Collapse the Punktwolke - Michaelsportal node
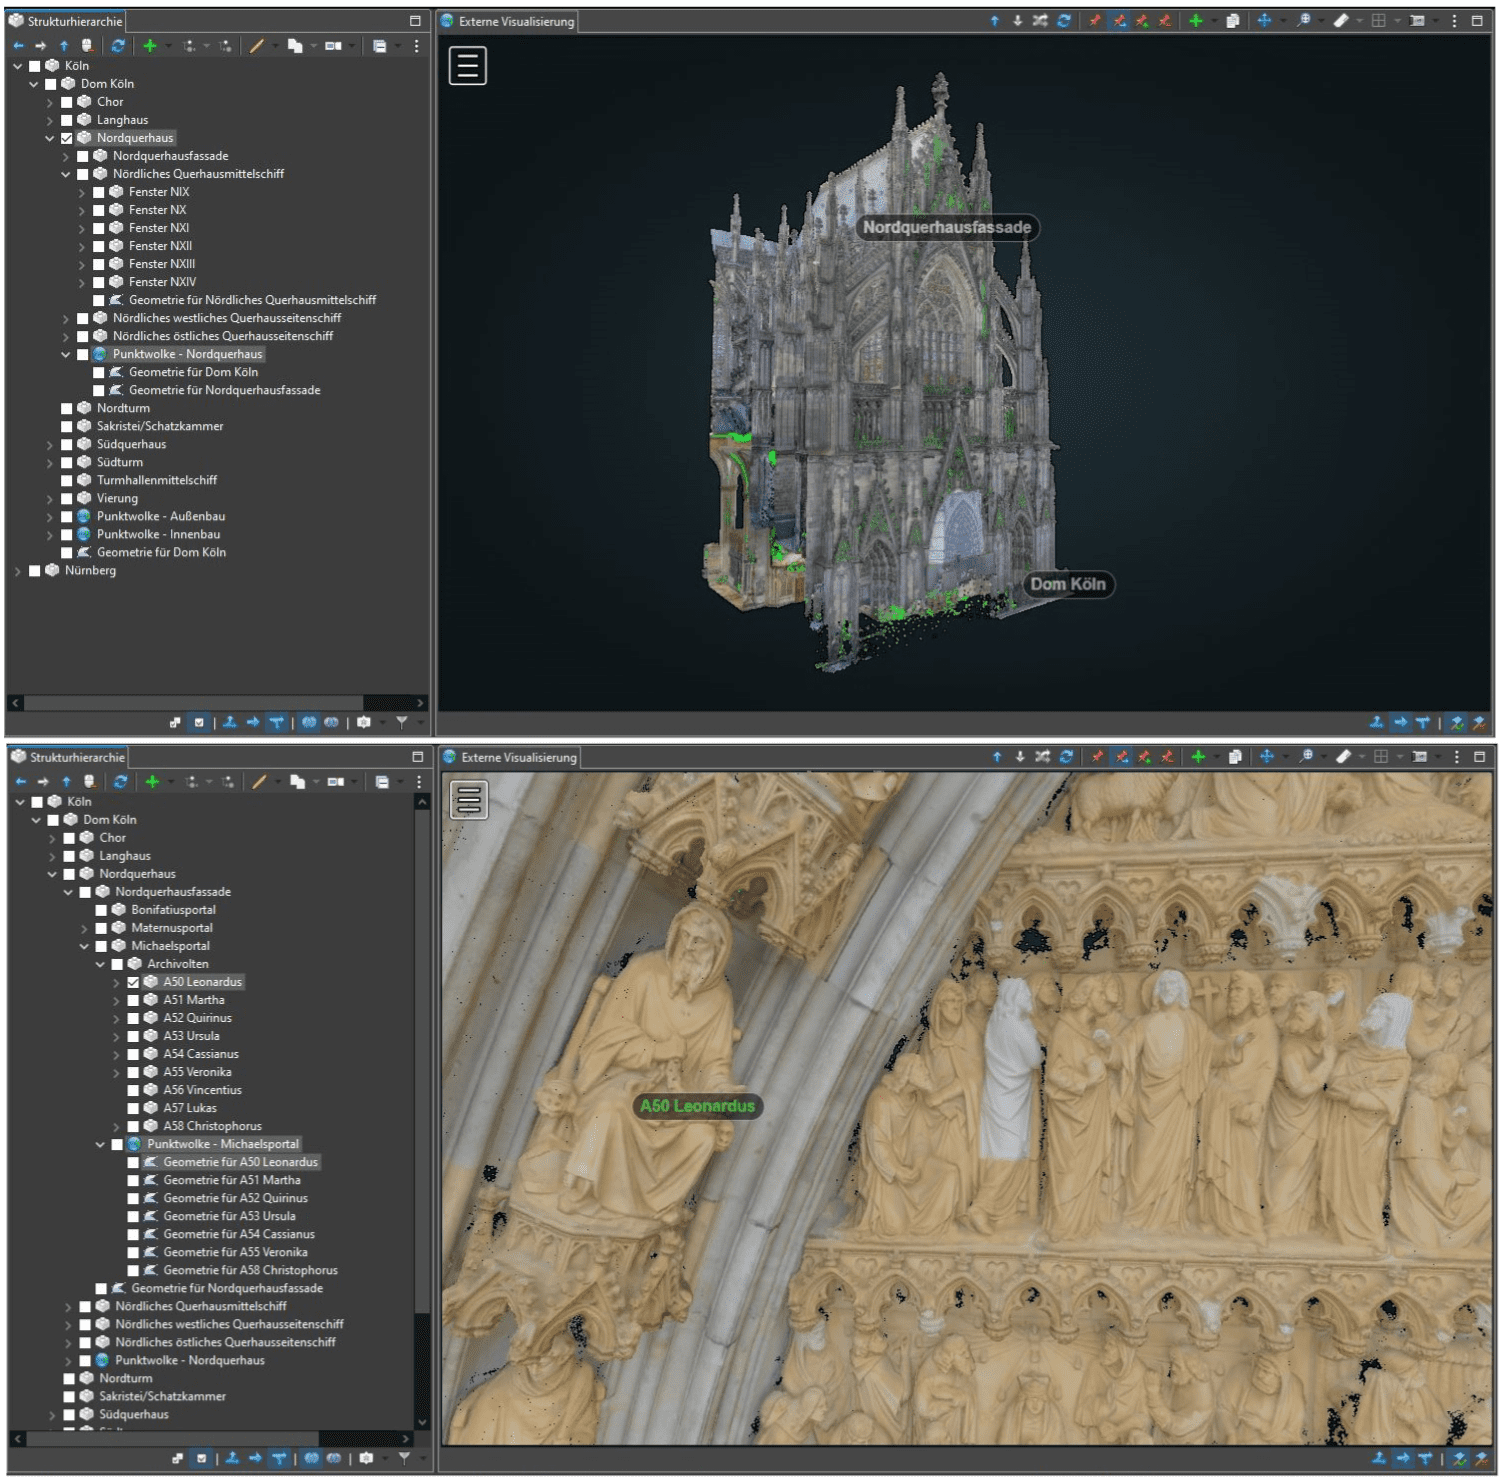The height and width of the screenshot is (1479, 1507). point(100,1144)
